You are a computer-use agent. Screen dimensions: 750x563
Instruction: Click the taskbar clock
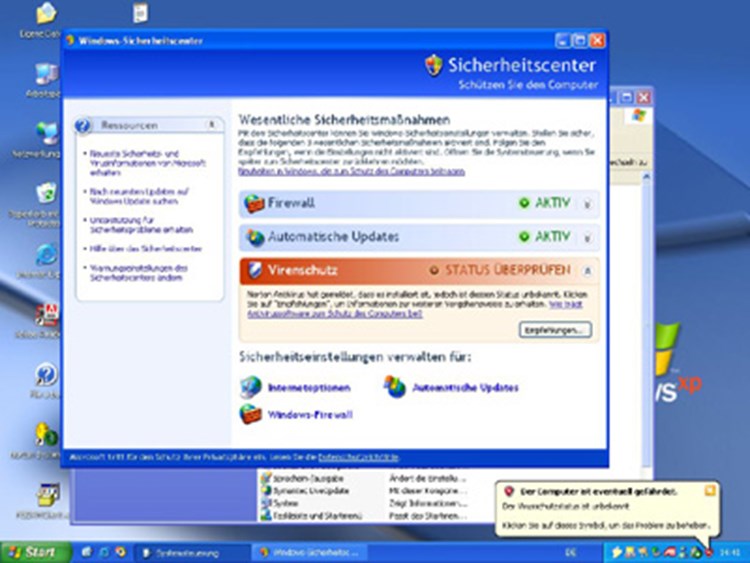click(x=730, y=552)
